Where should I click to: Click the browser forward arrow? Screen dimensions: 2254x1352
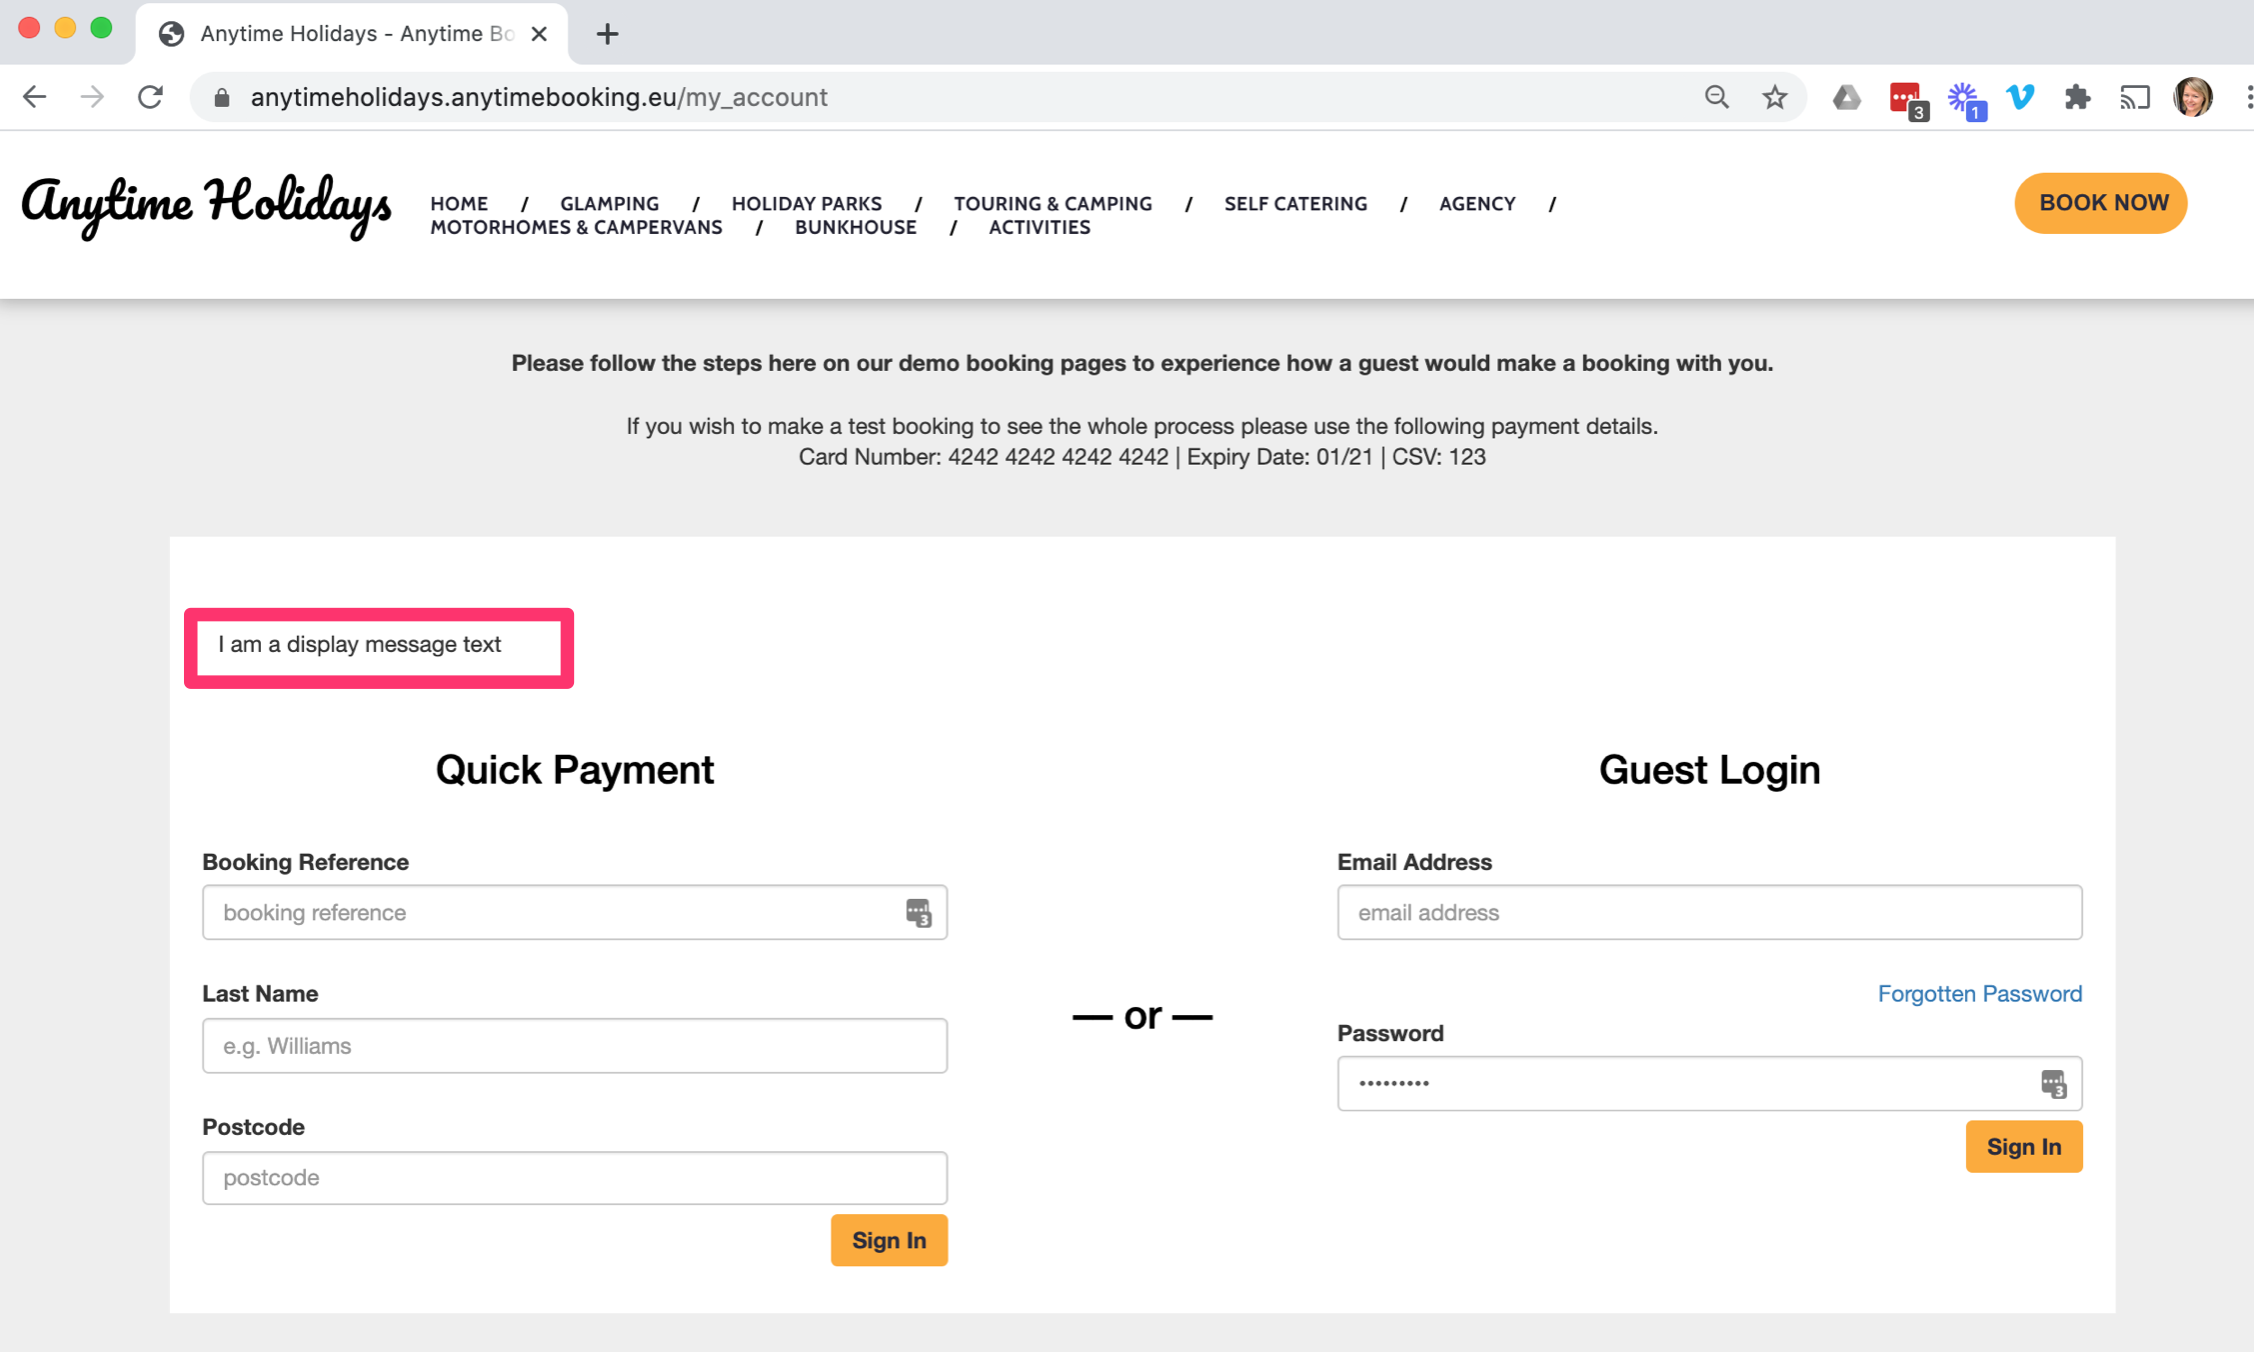(92, 97)
